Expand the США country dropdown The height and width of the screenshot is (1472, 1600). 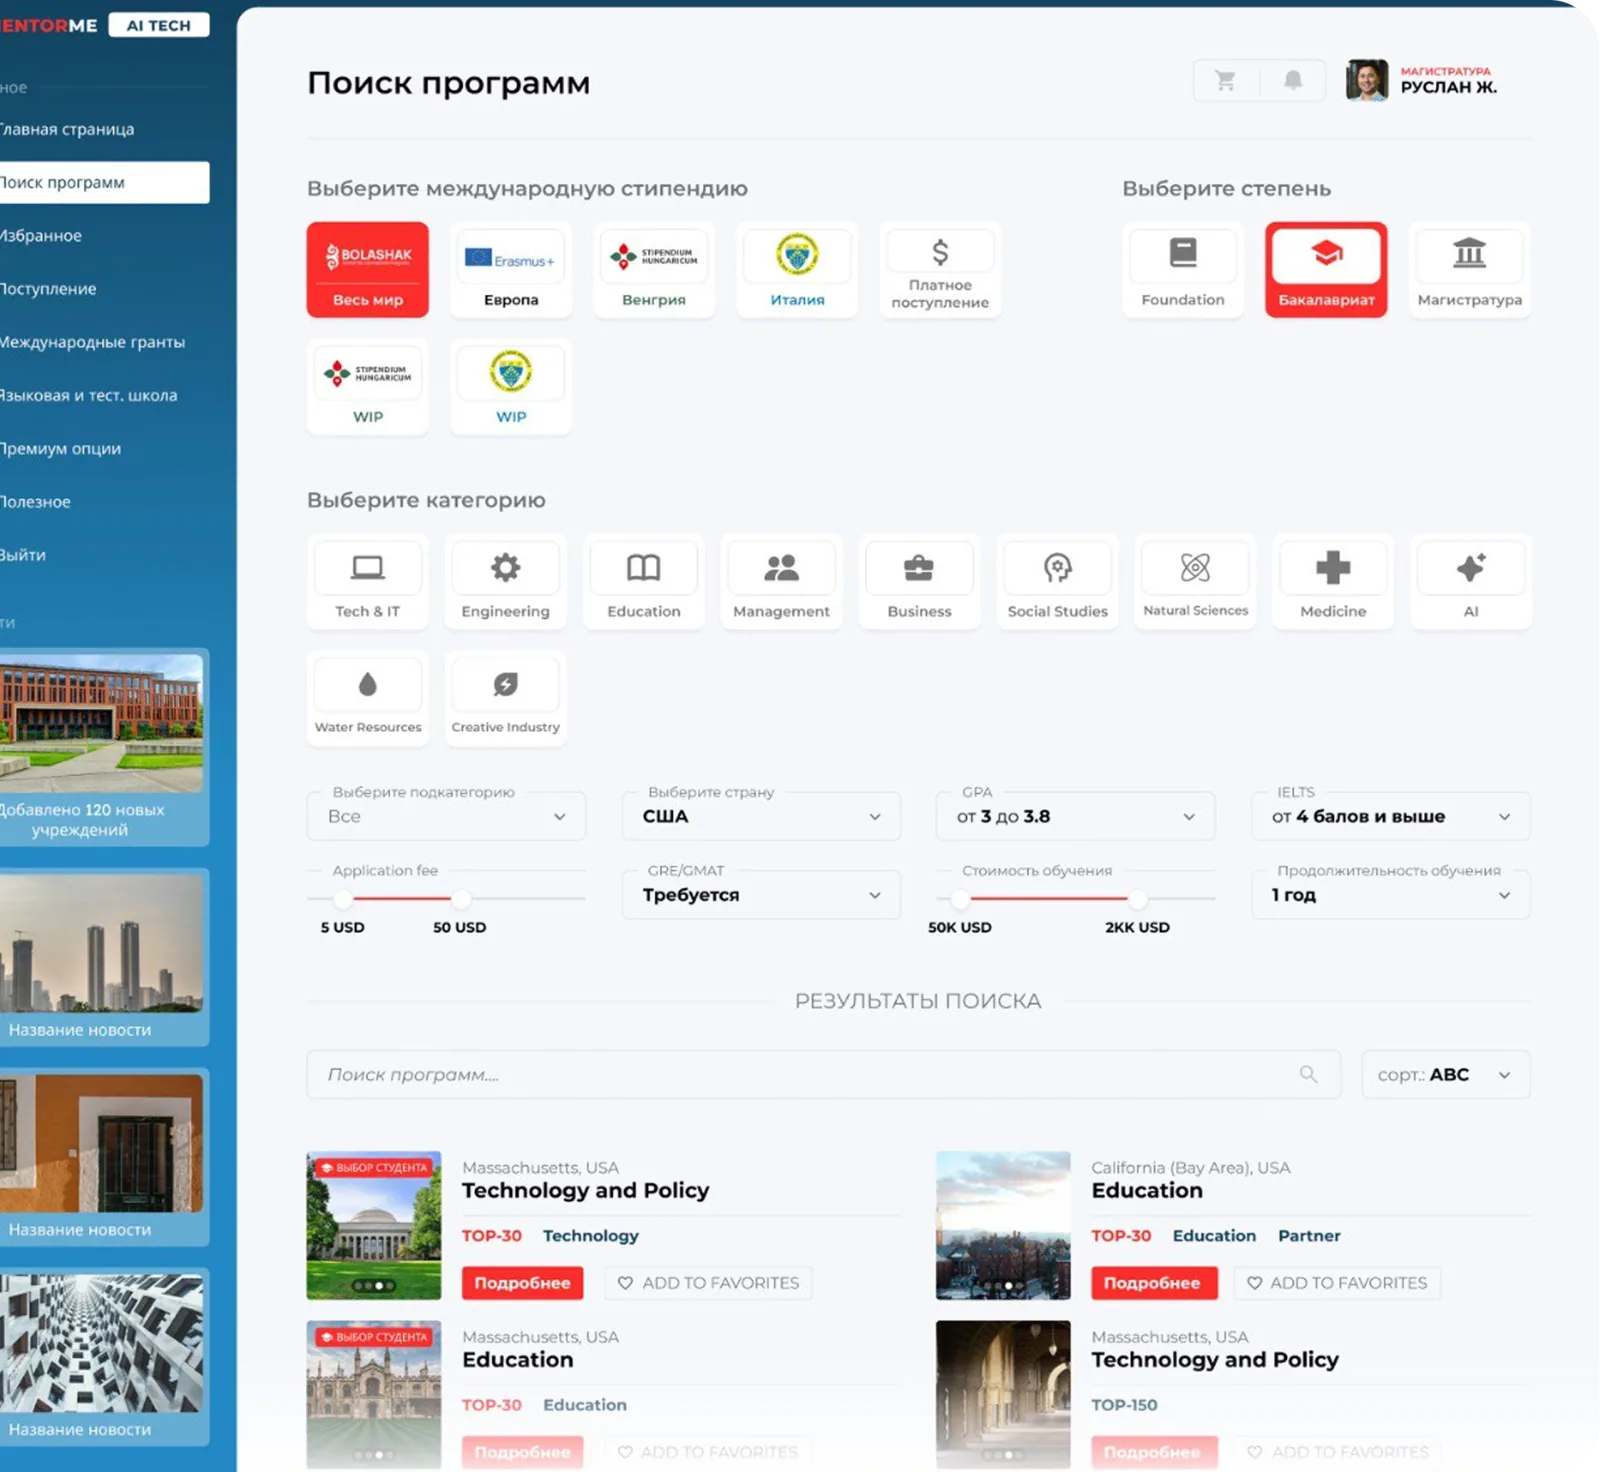761,816
